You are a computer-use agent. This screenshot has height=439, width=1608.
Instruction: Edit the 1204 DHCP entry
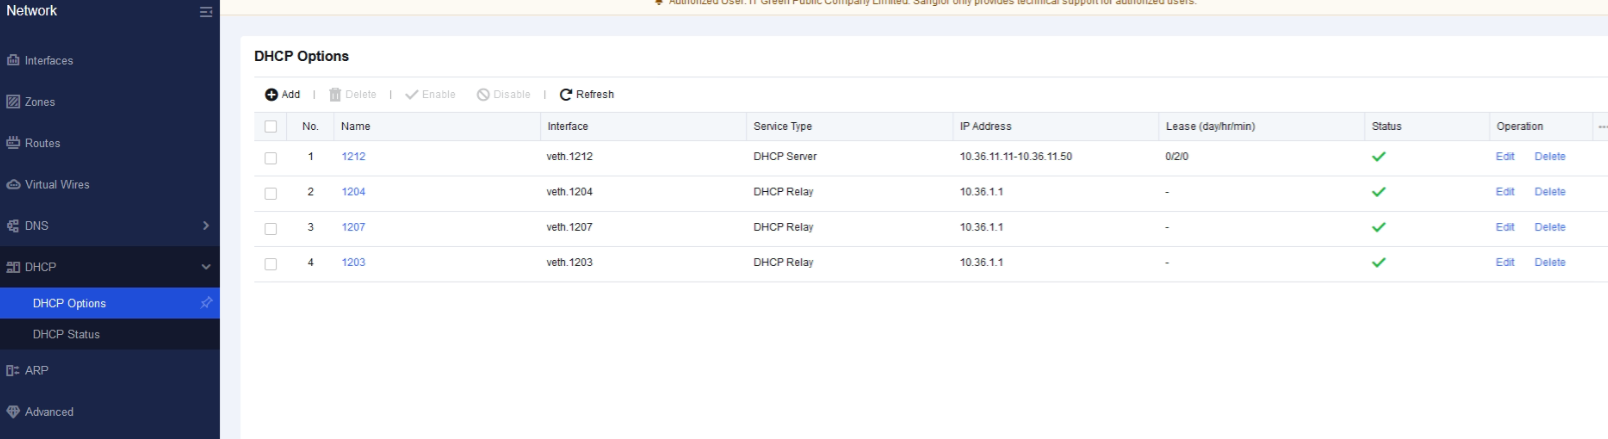pos(1505,191)
